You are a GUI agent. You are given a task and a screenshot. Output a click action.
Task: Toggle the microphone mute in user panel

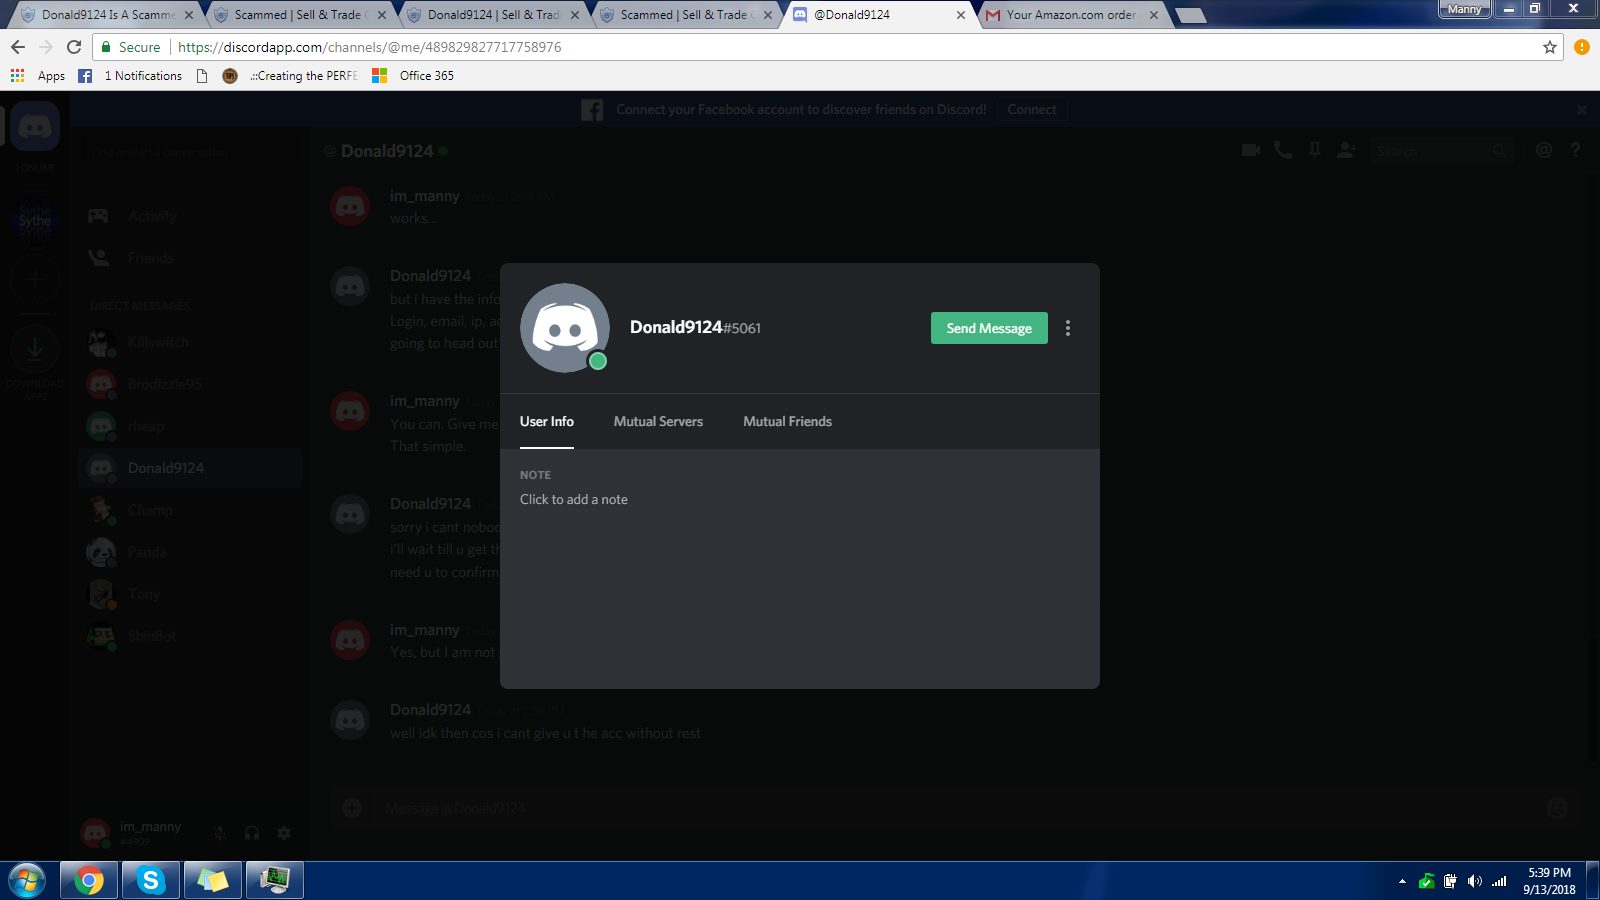220,833
